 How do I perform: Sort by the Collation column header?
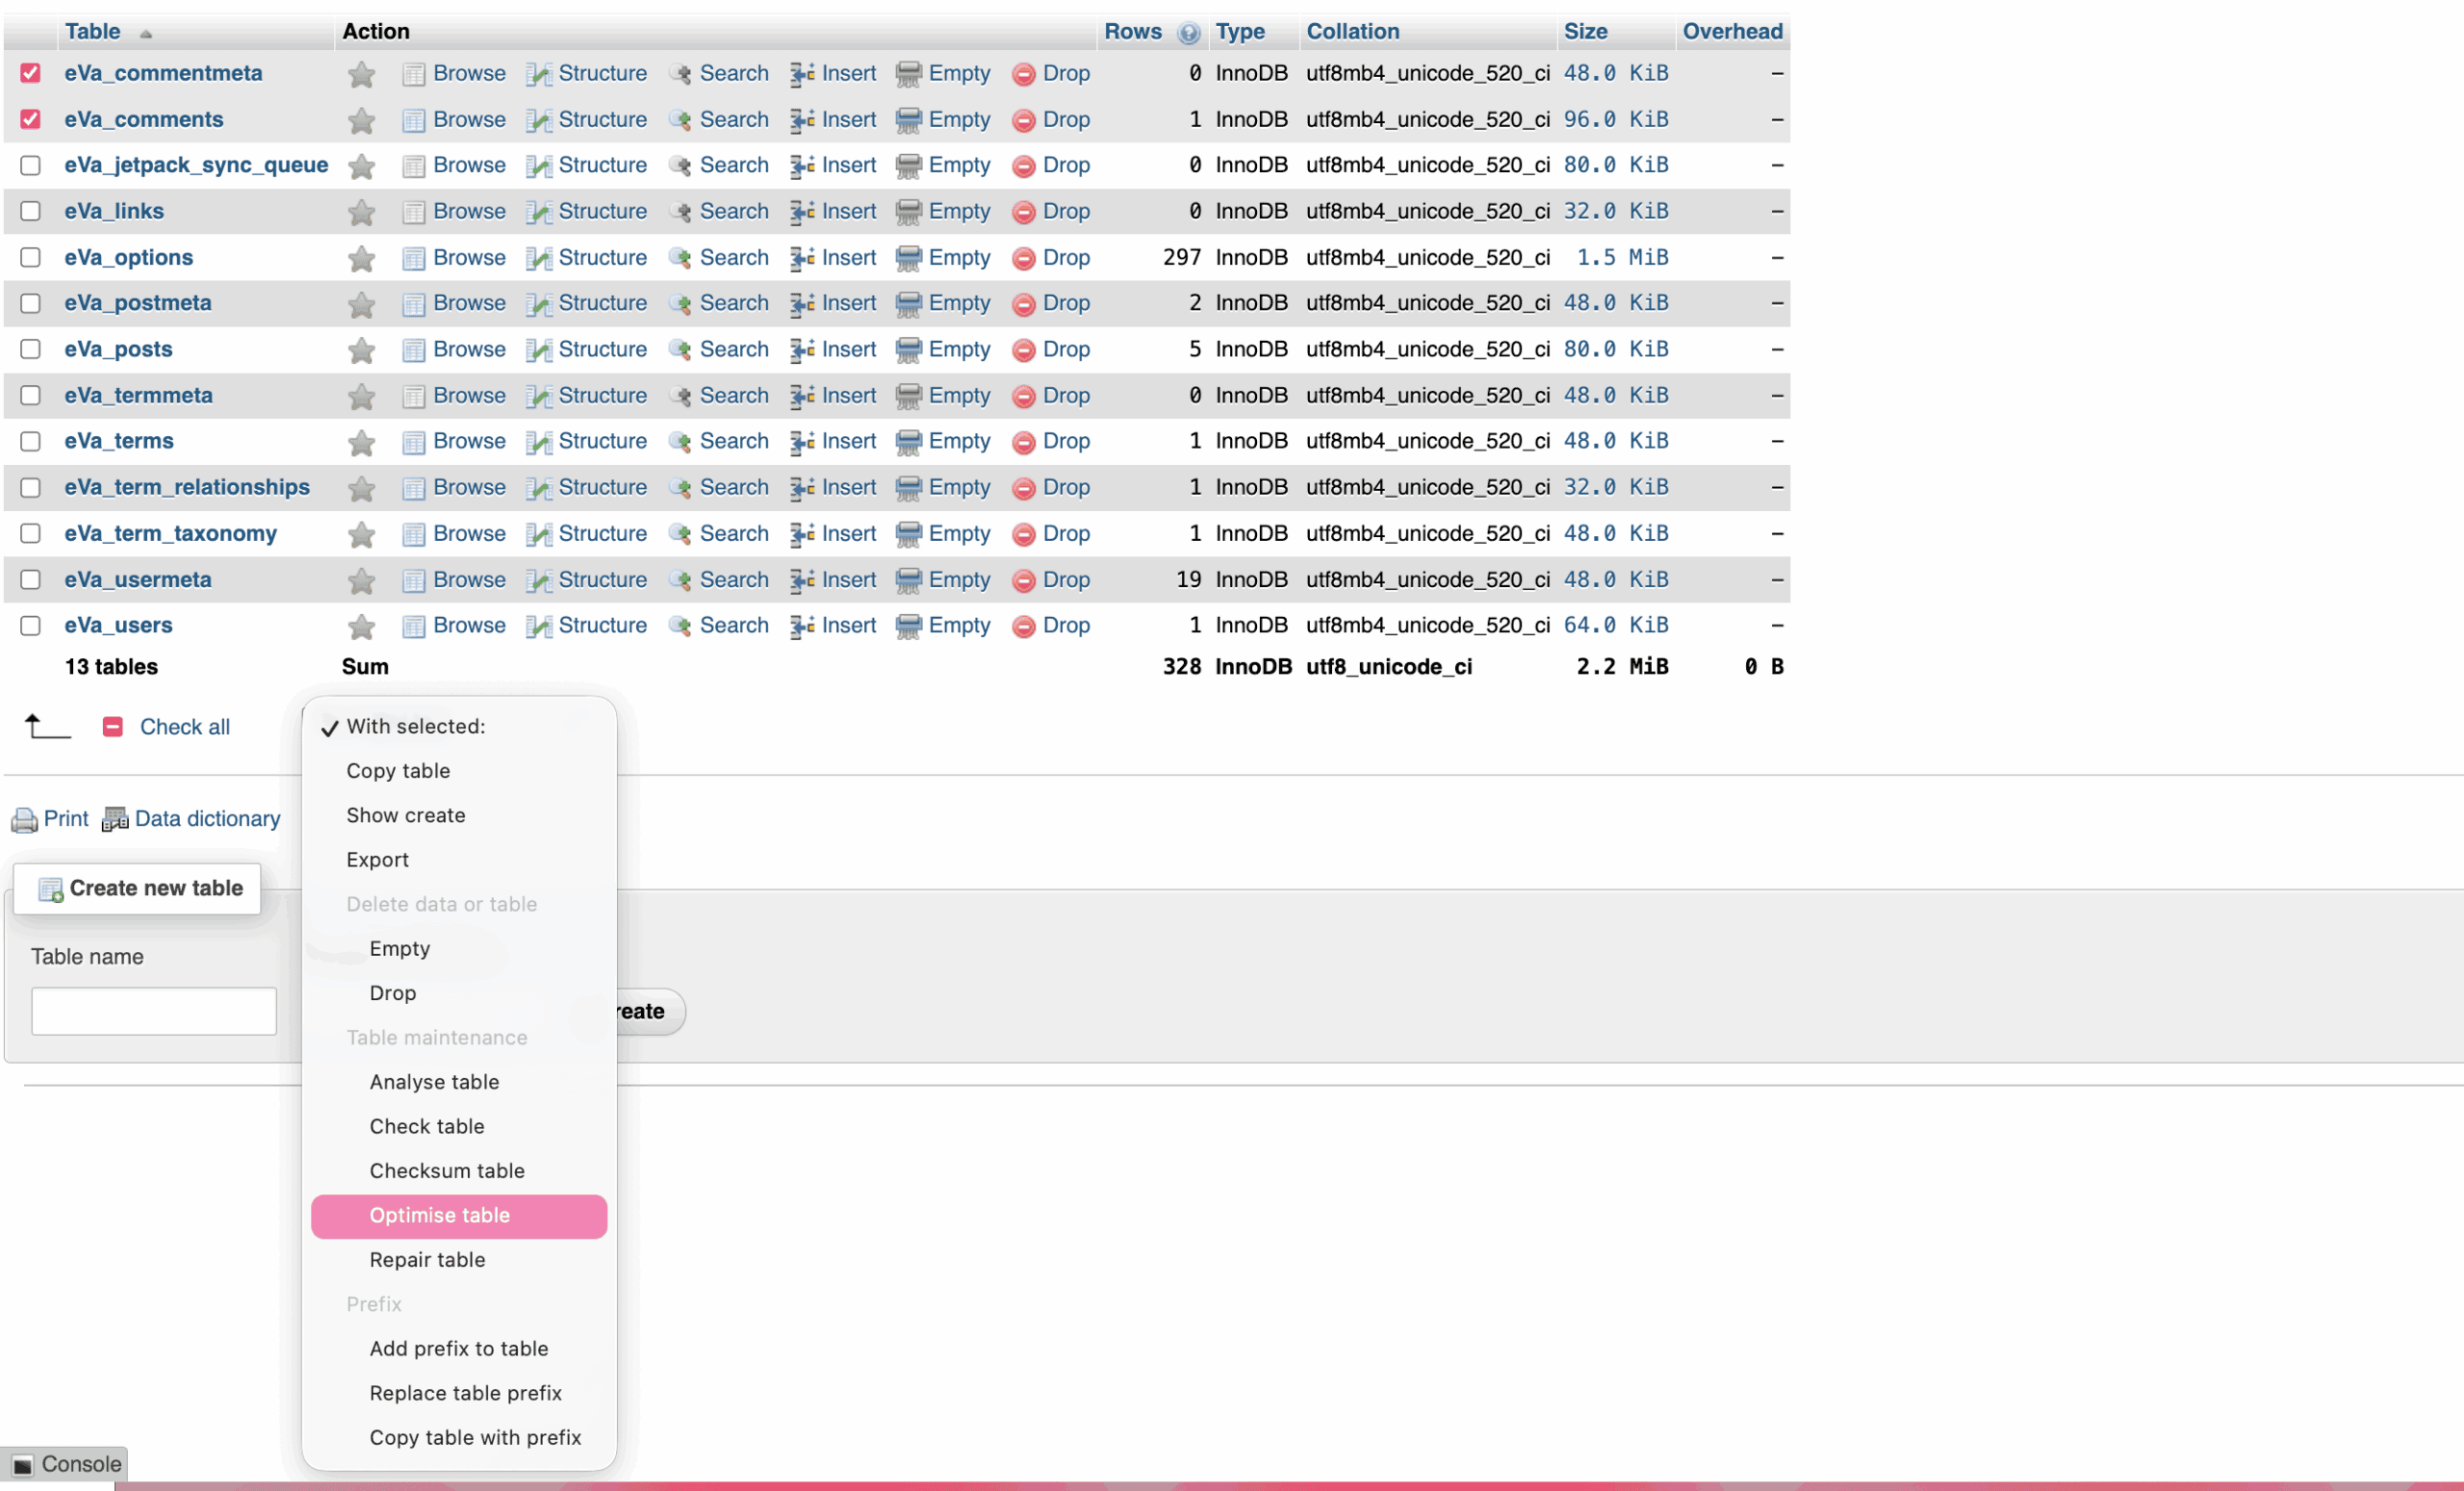click(1352, 32)
